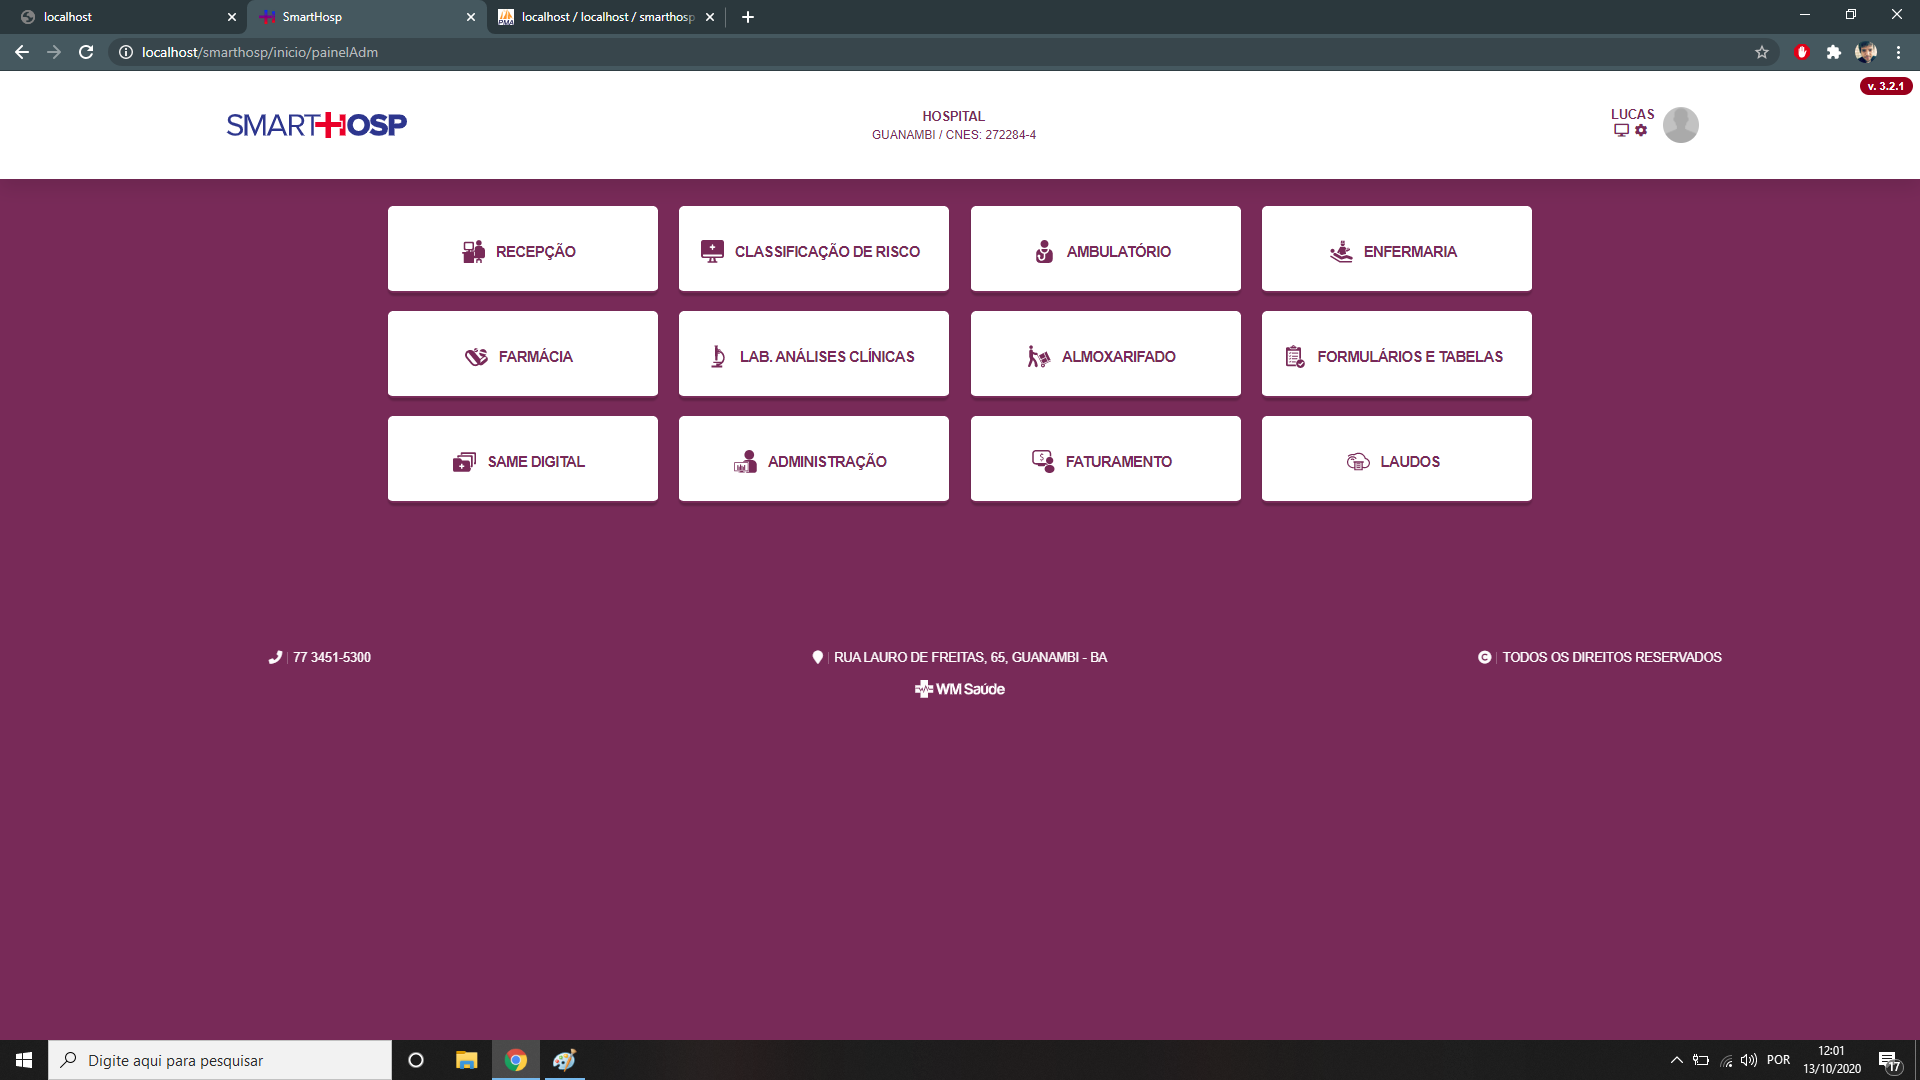Click the Almoxarifado cart icon
The height and width of the screenshot is (1080, 1920).
click(x=1038, y=355)
